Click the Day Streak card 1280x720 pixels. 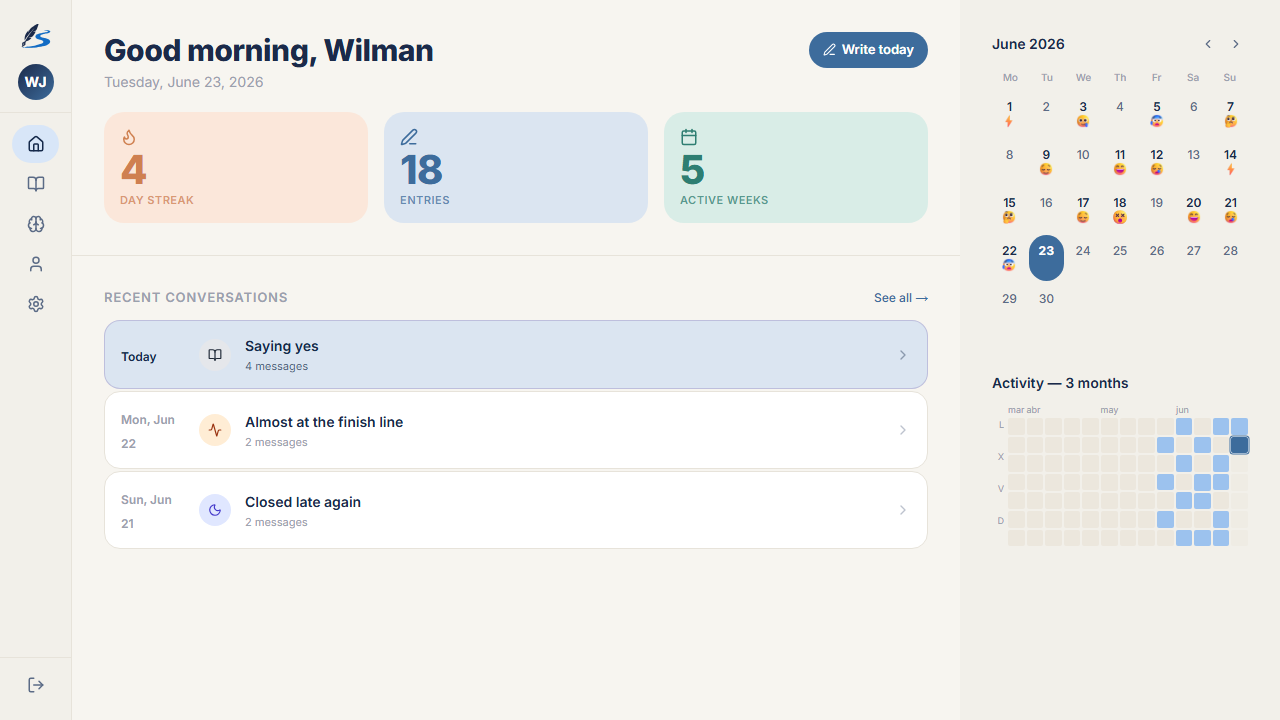tap(236, 167)
